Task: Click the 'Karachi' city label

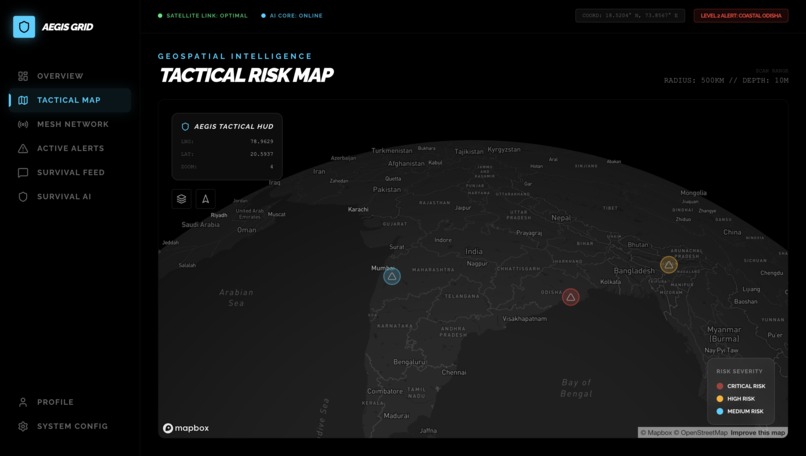Action: click(358, 209)
